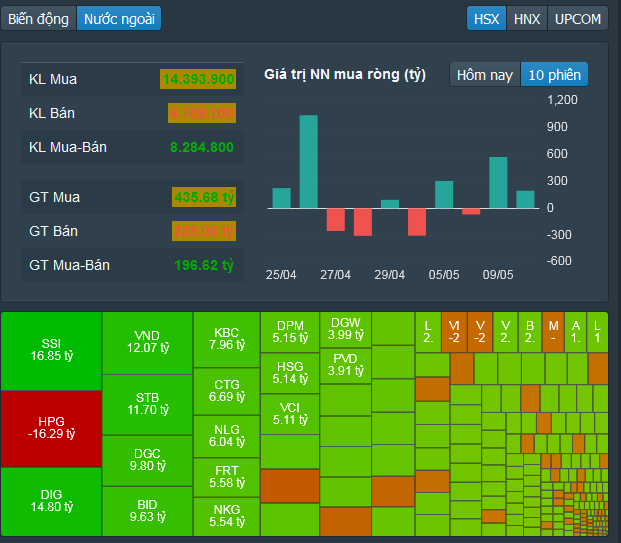Image resolution: width=621 pixels, height=543 pixels.
Task: Open the DIG 14.80 tỷ tile
Action: click(51, 501)
